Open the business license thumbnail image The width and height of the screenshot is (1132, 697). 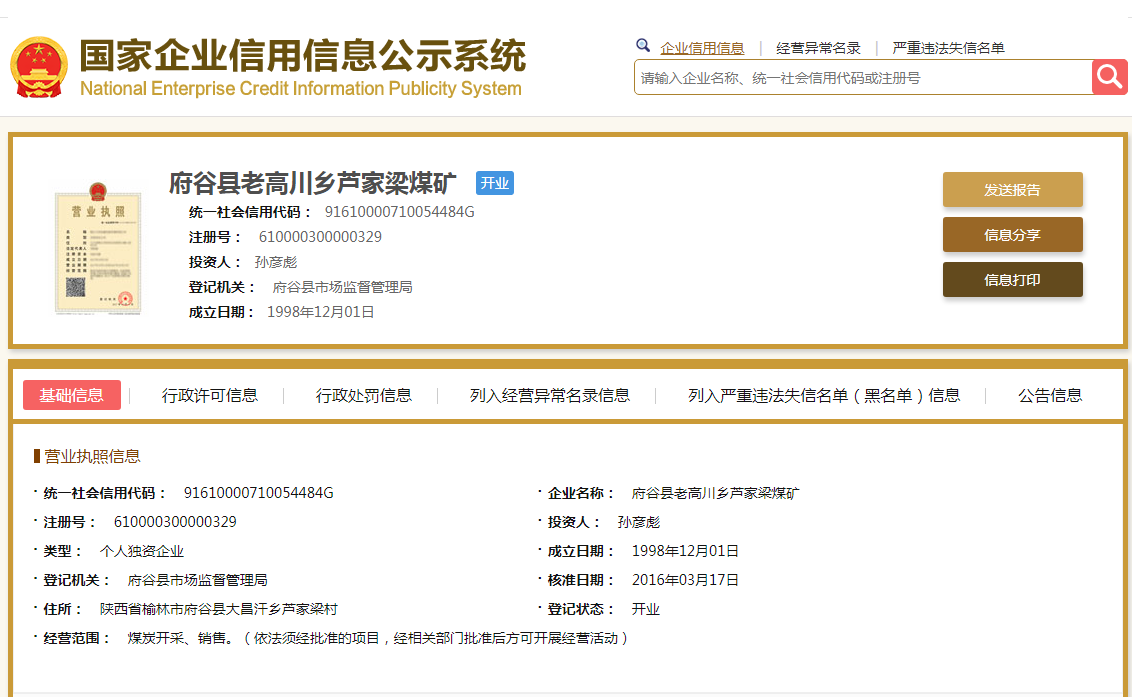97,247
